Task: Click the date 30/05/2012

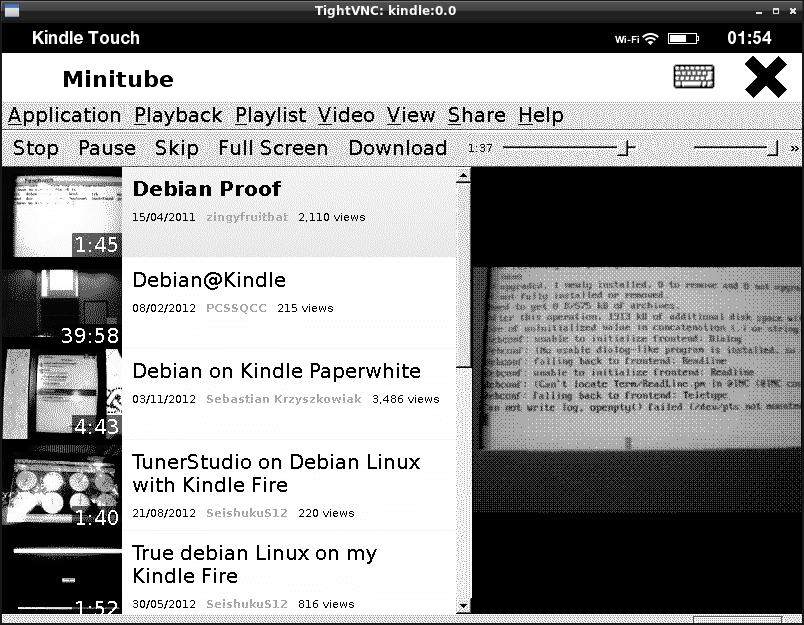Action: click(x=164, y=604)
